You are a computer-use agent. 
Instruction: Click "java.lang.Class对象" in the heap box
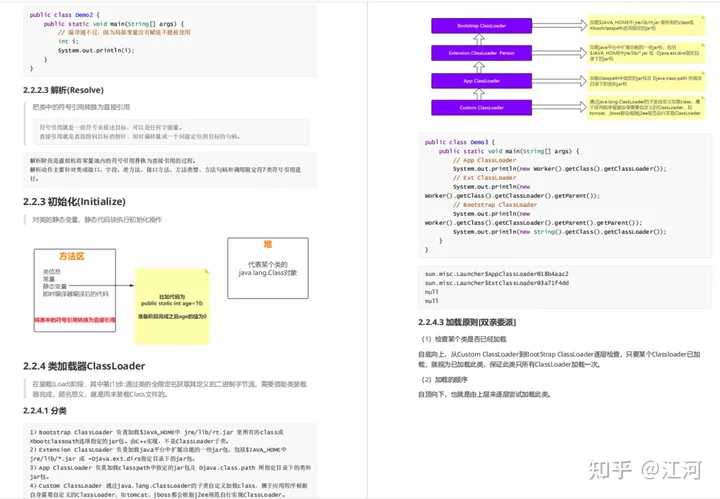(268, 273)
